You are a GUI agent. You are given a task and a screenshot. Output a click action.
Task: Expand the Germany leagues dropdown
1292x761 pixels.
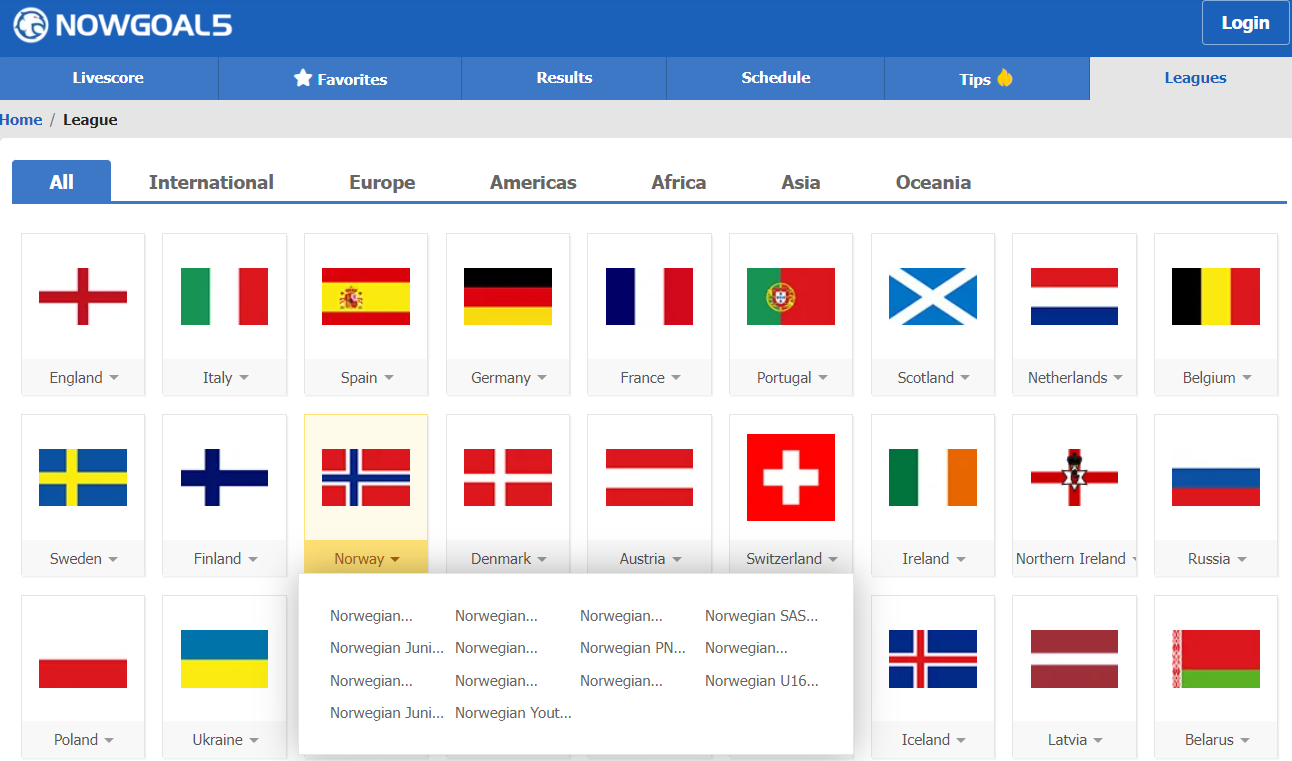pos(542,378)
